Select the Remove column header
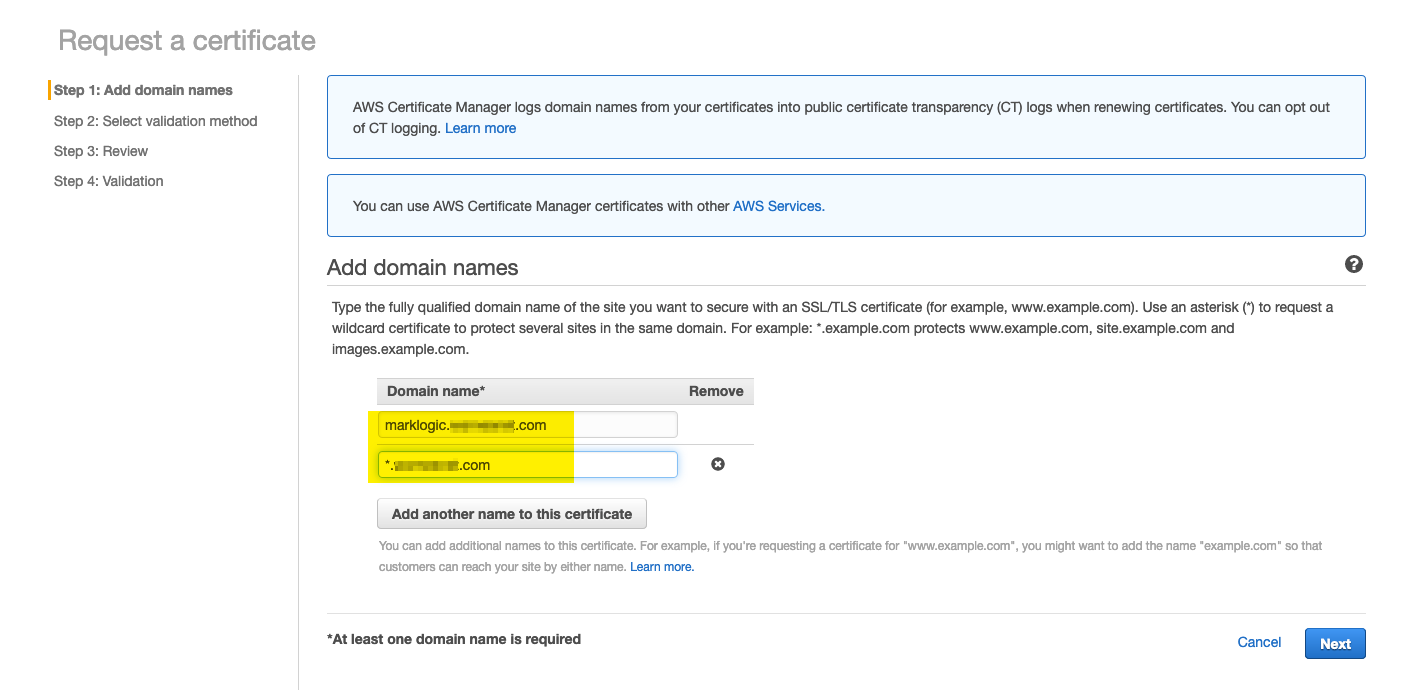 coord(716,391)
